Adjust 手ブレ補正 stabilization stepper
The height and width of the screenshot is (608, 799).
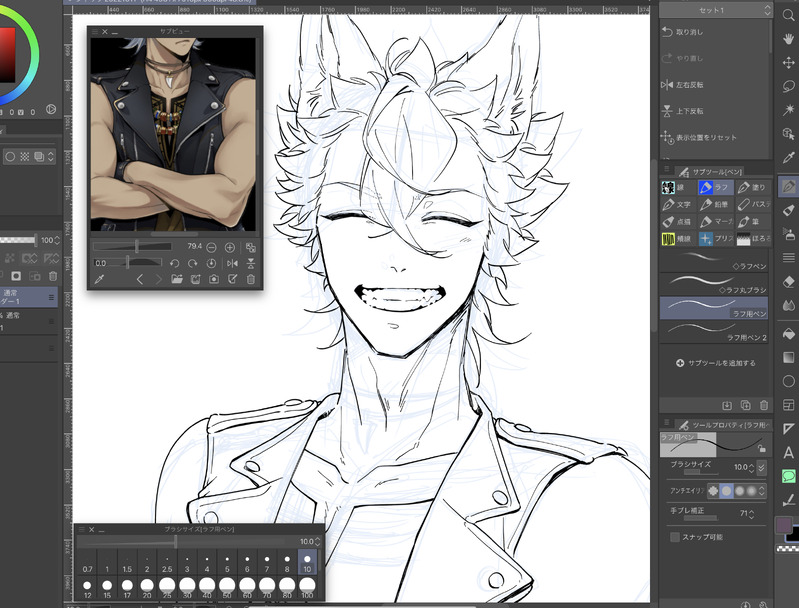coord(752,514)
